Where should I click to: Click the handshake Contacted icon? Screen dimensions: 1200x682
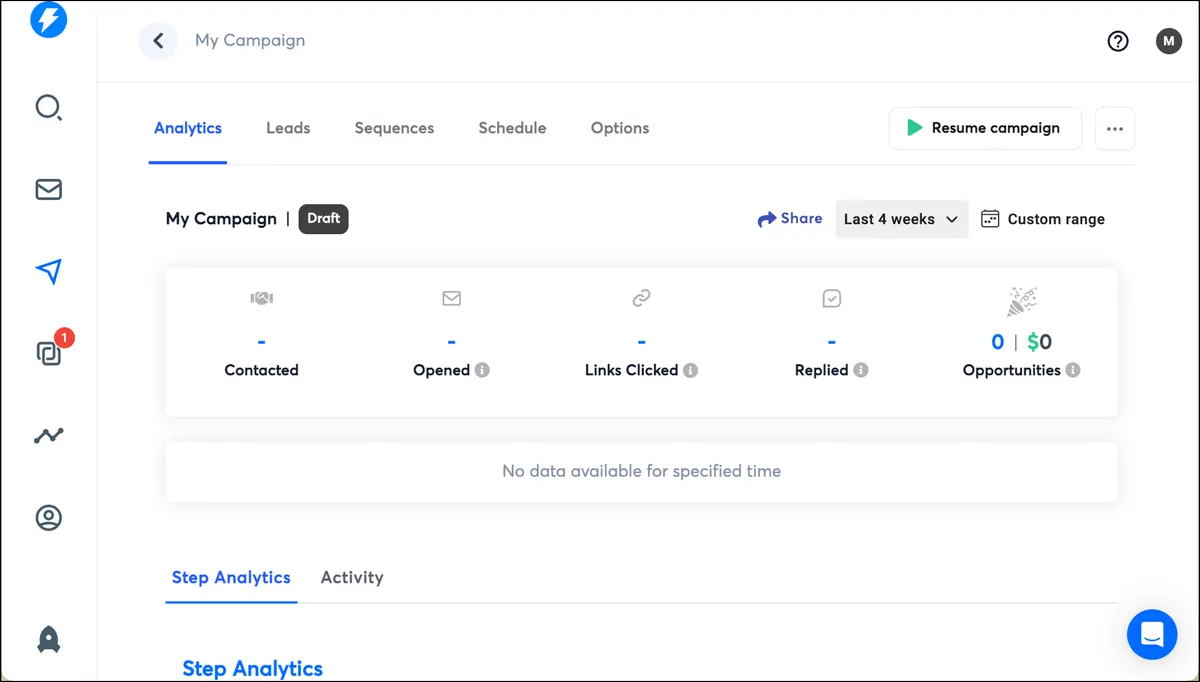[262, 298]
